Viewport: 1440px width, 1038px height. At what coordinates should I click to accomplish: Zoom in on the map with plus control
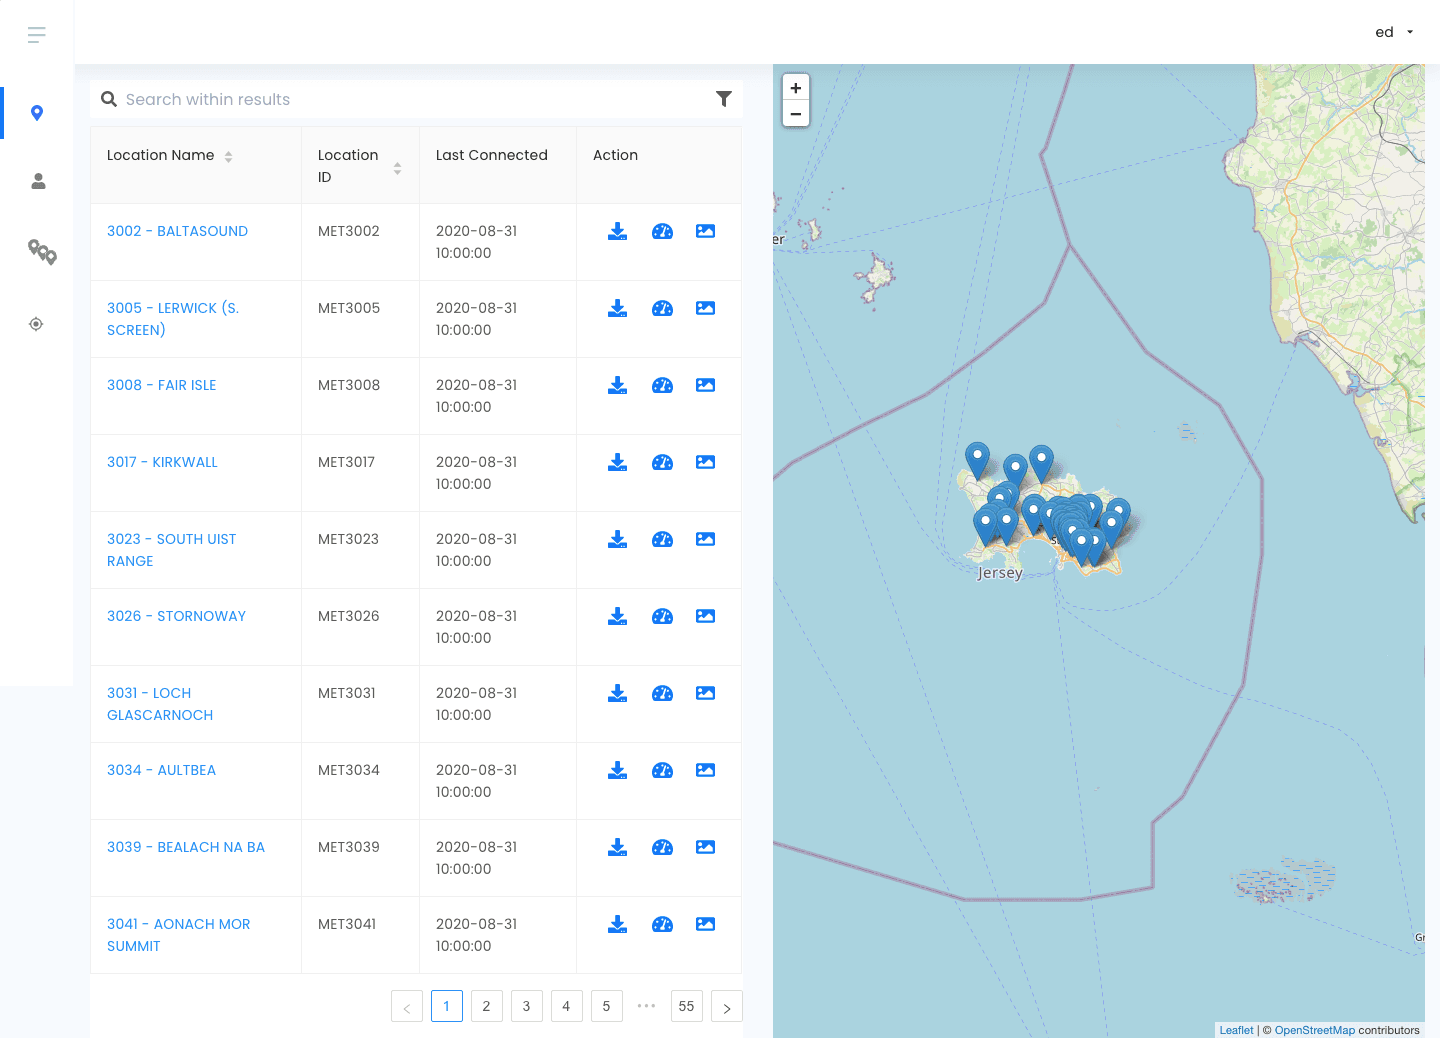tap(795, 88)
